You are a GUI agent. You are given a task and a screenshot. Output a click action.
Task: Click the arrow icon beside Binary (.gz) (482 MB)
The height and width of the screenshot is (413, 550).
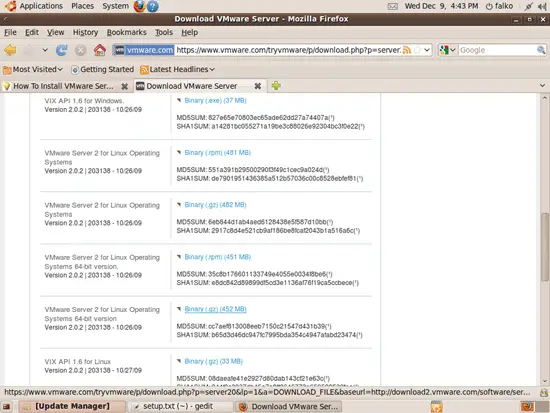[179, 205]
